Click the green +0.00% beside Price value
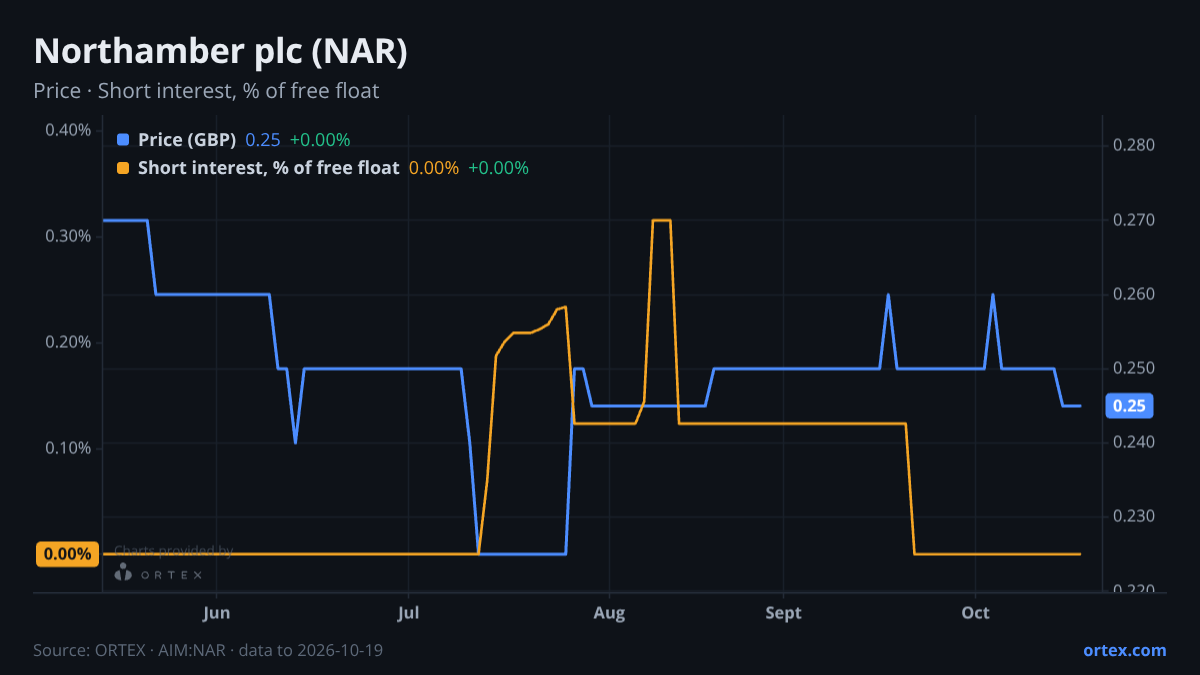This screenshot has width=1200, height=675. tap(320, 140)
